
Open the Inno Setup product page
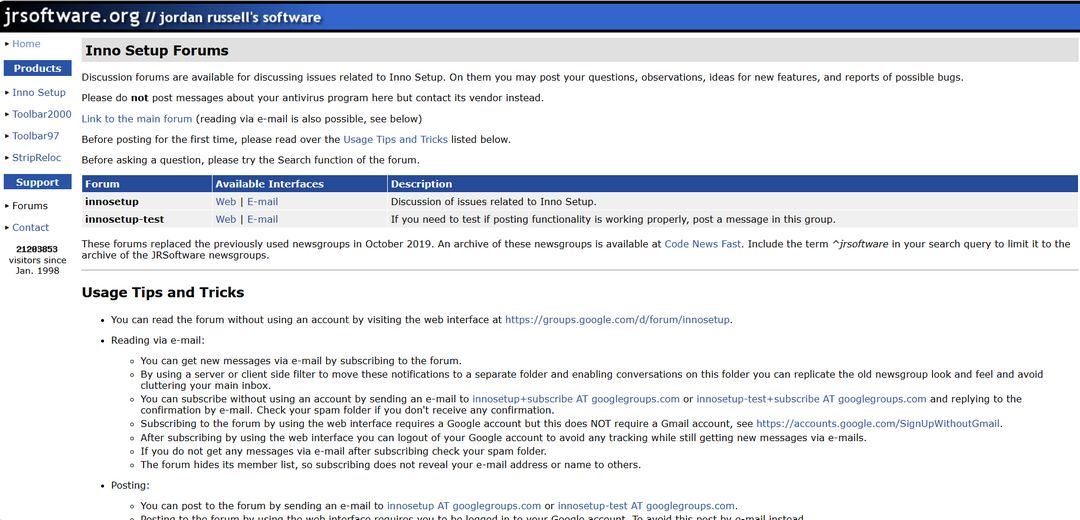click(x=39, y=93)
